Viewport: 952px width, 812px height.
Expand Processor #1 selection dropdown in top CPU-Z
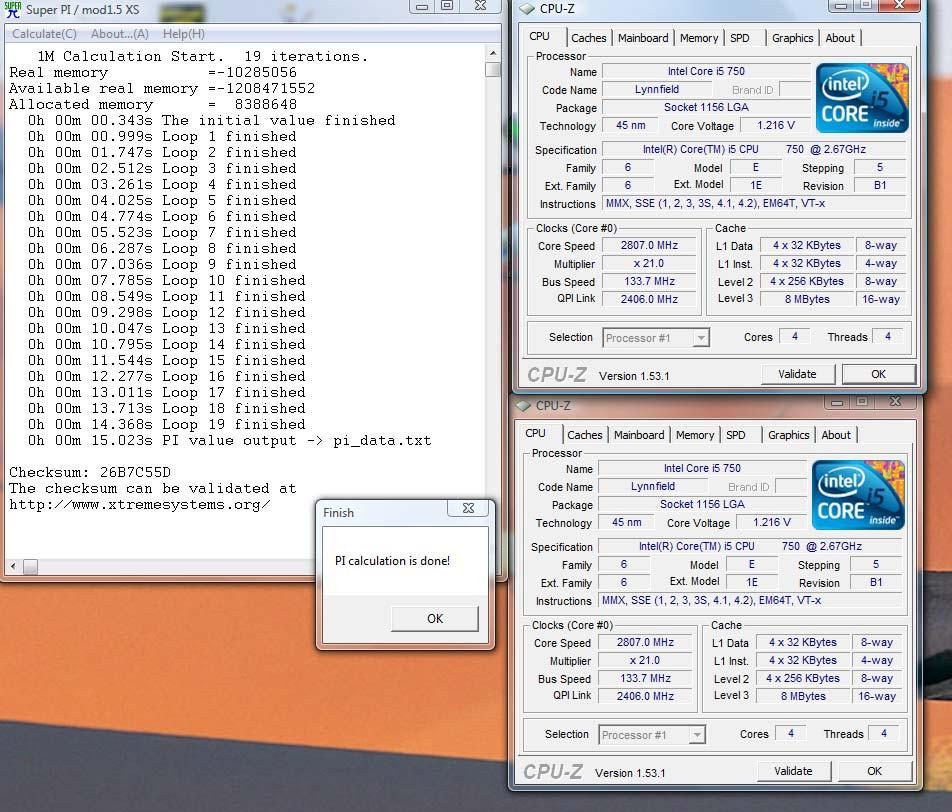point(701,338)
